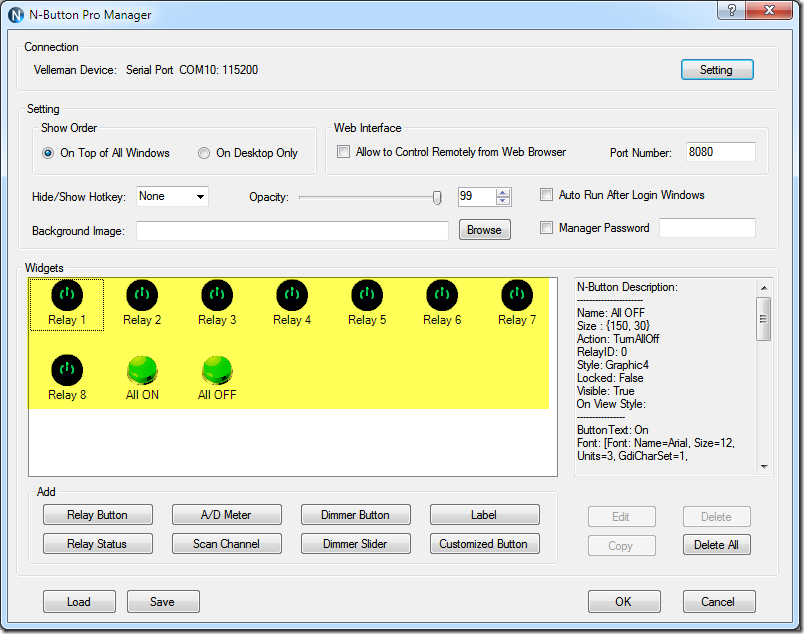Click Delete All widgets button
The image size is (804, 634).
717,545
